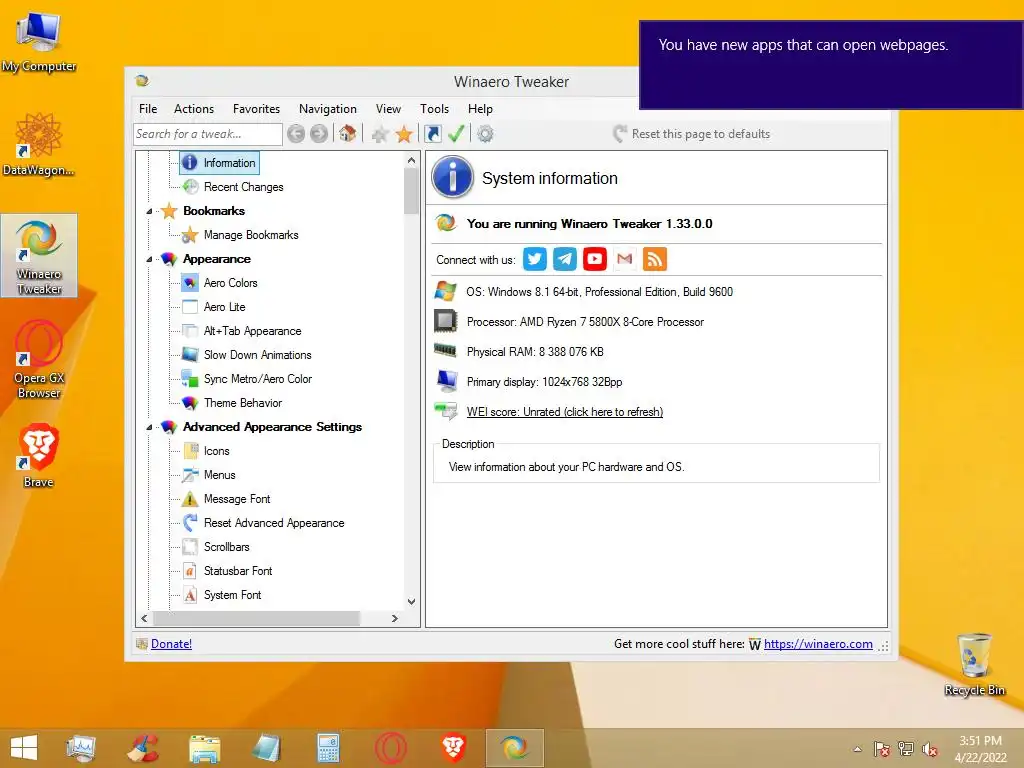Viewport: 1024px width, 768px height.
Task: Open the YouTube link icon
Action: pos(595,259)
